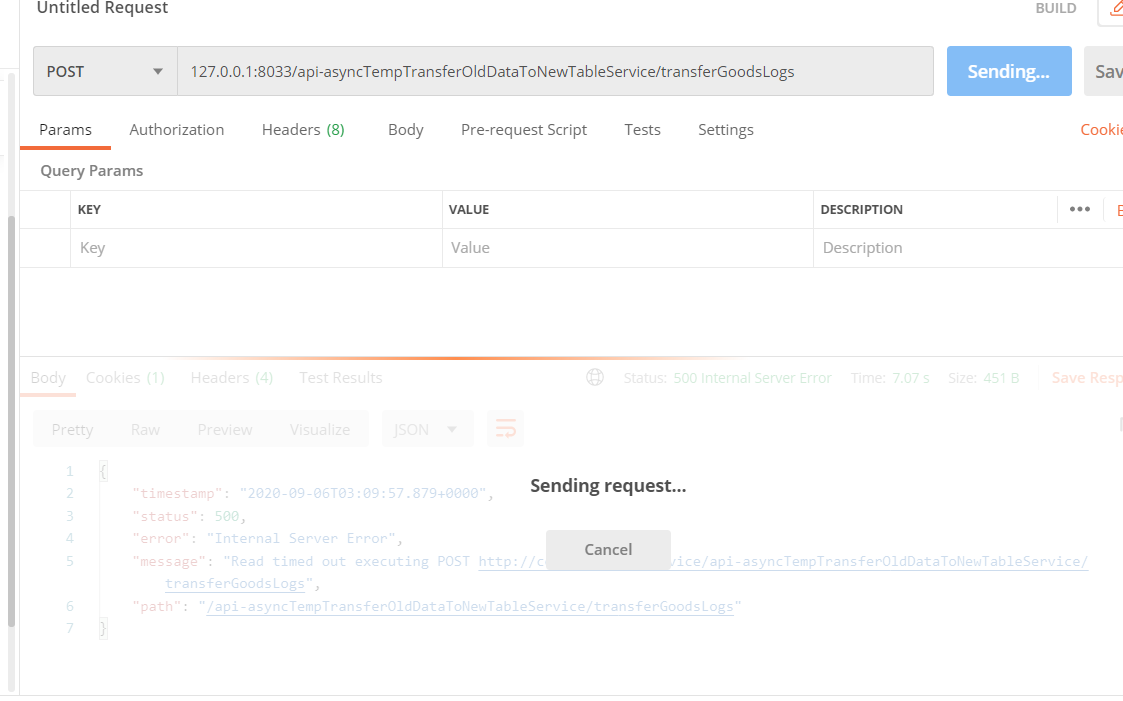Click the left sidebar vertical scrollbar
This screenshot has width=1123, height=701.
pyautogui.click(x=11, y=421)
